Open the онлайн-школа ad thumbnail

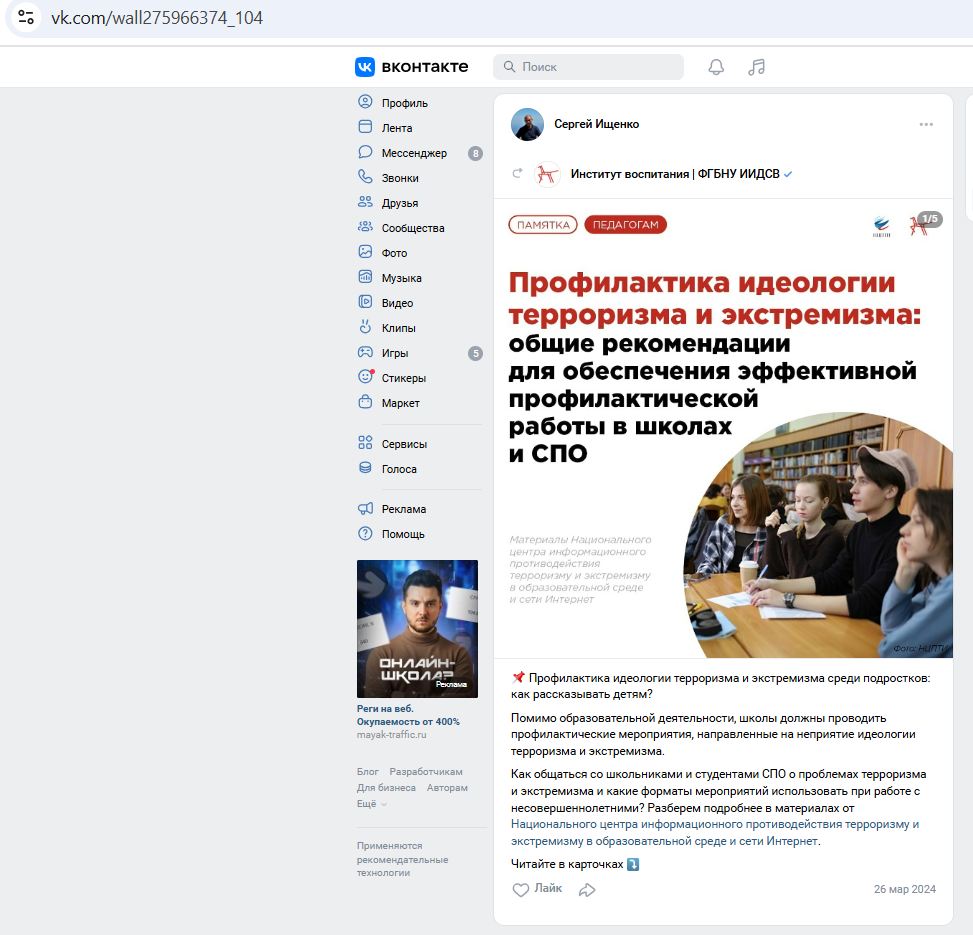click(417, 629)
